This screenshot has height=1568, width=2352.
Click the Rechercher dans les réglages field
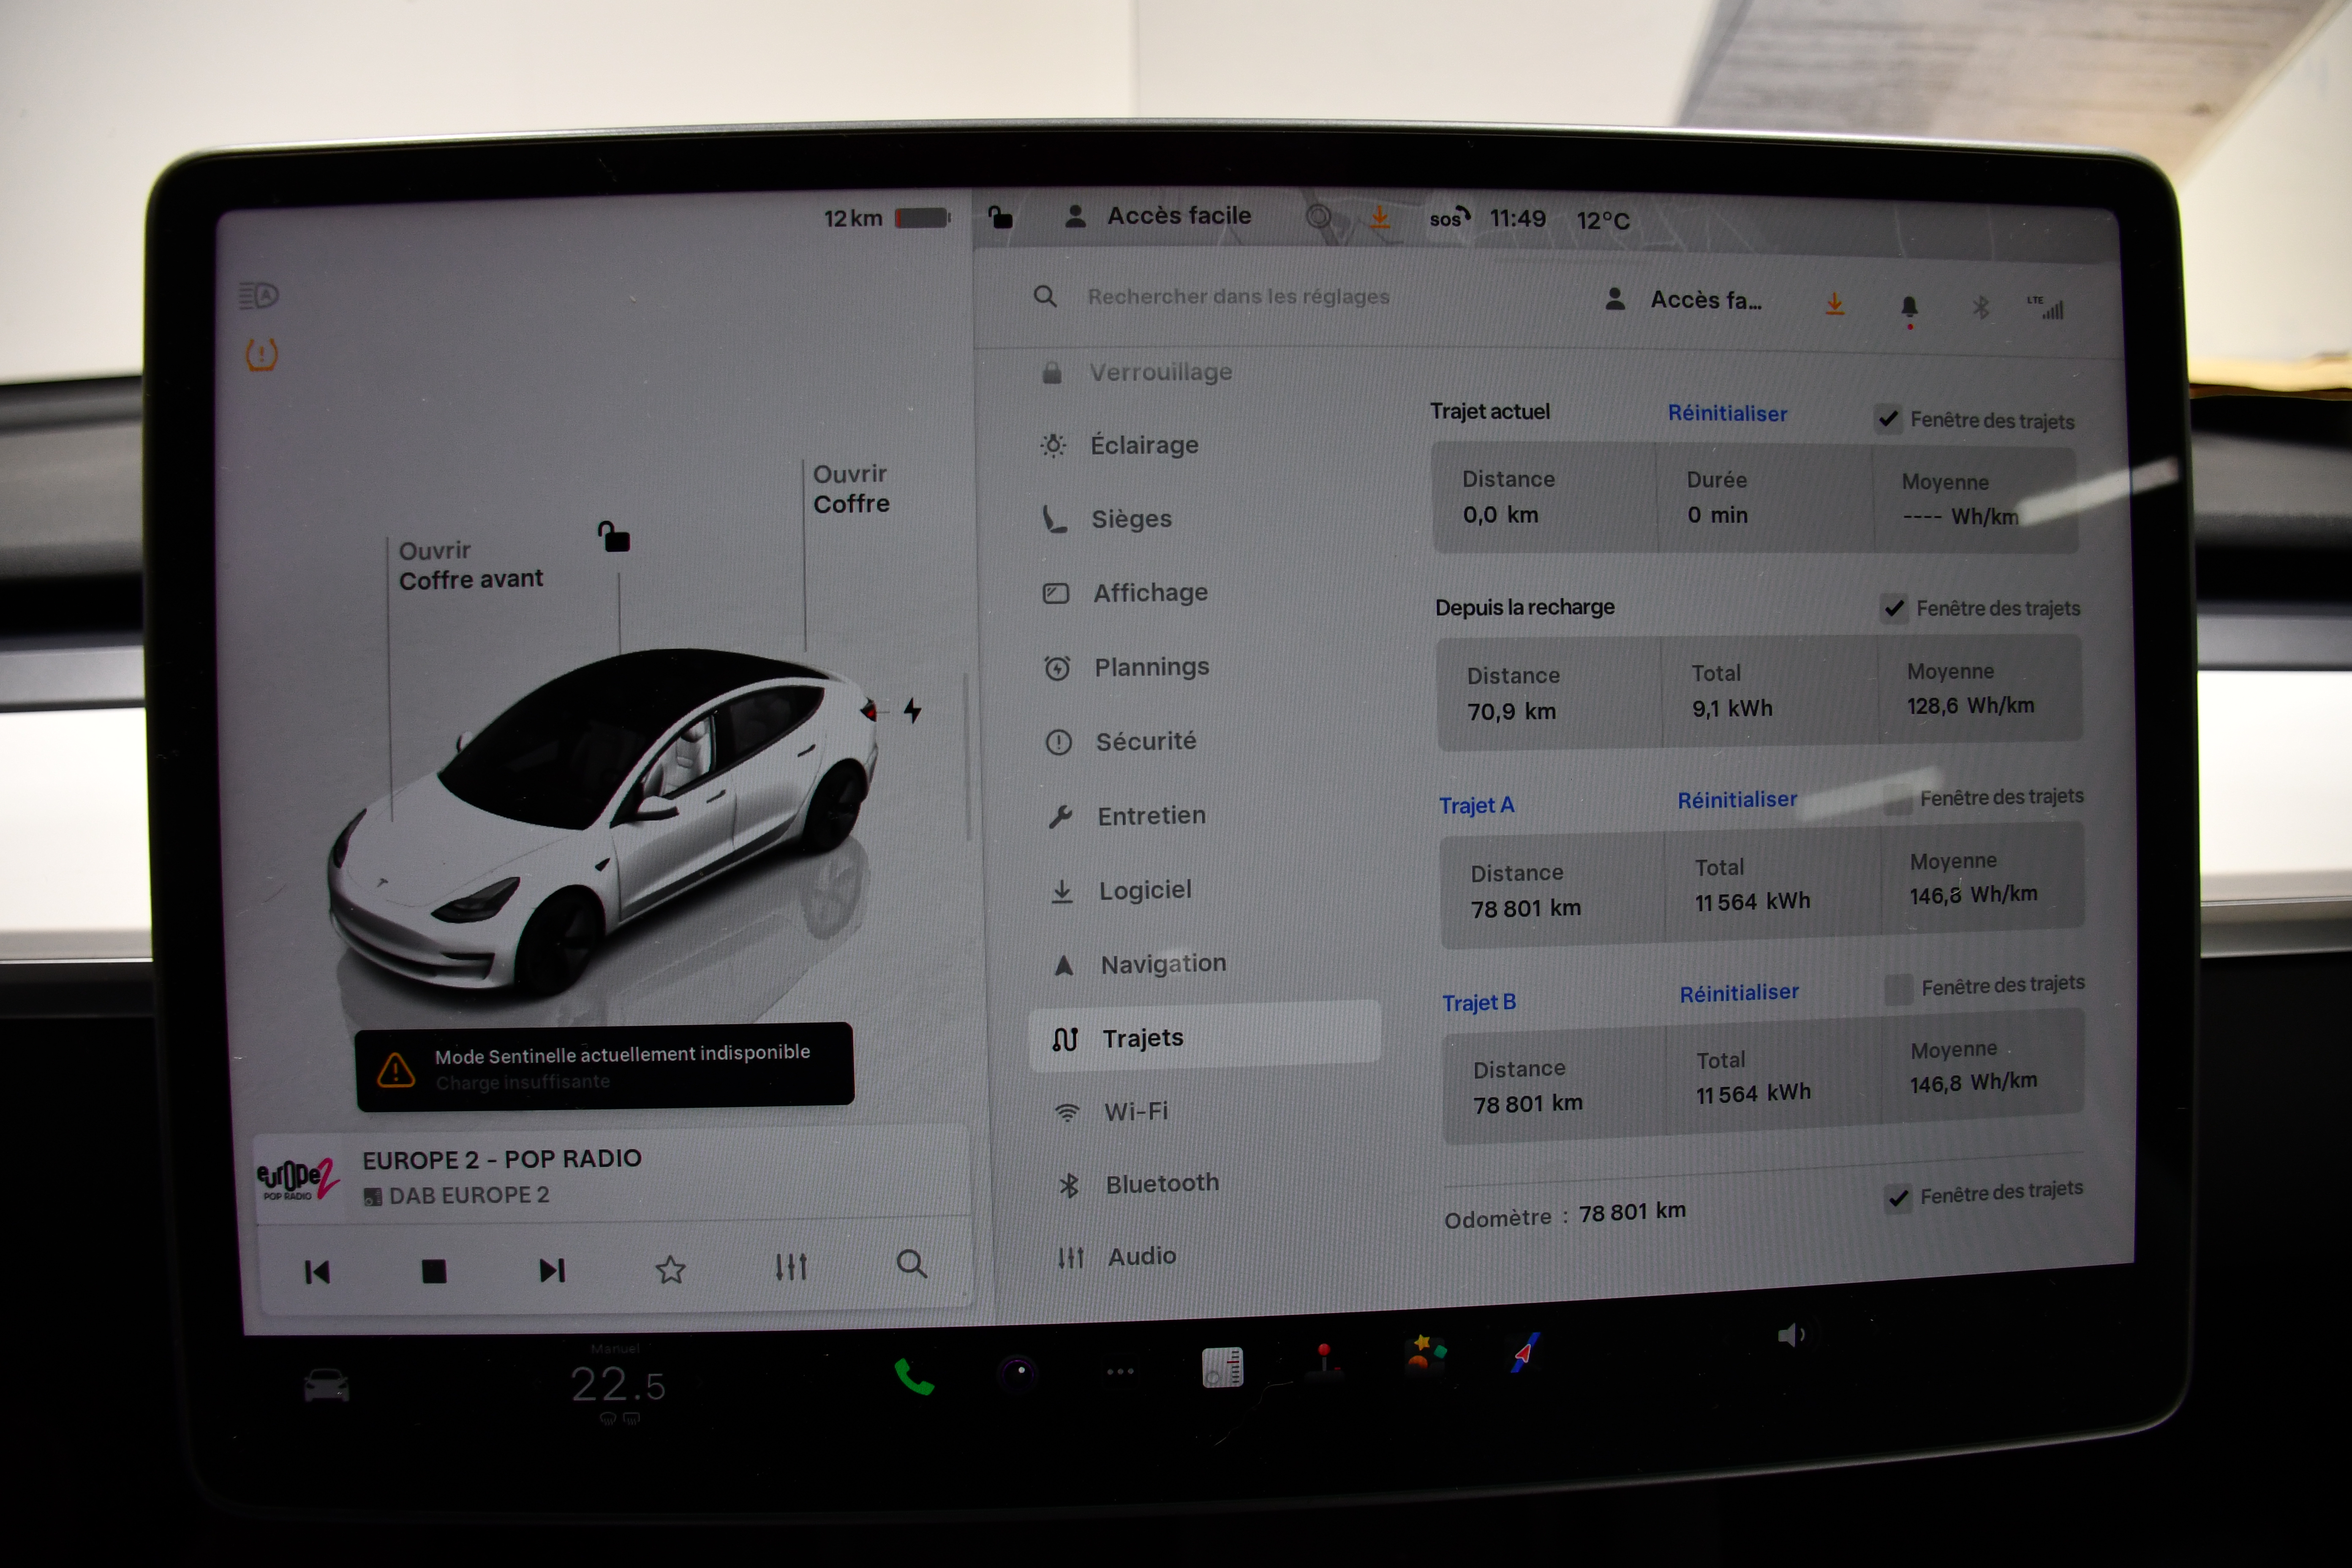pyautogui.click(x=1238, y=297)
